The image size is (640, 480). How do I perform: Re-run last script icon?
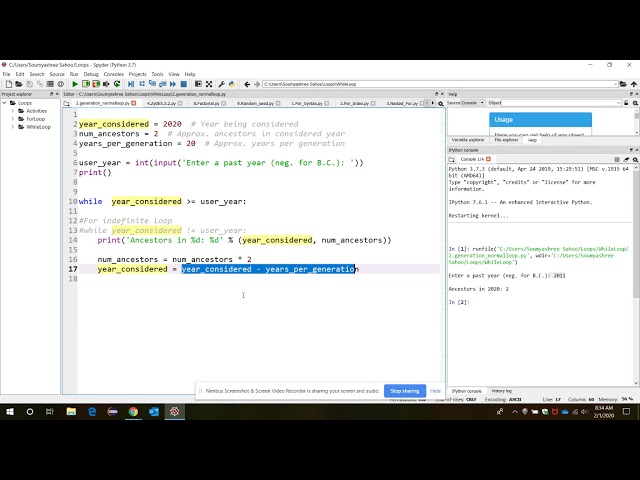(117, 84)
